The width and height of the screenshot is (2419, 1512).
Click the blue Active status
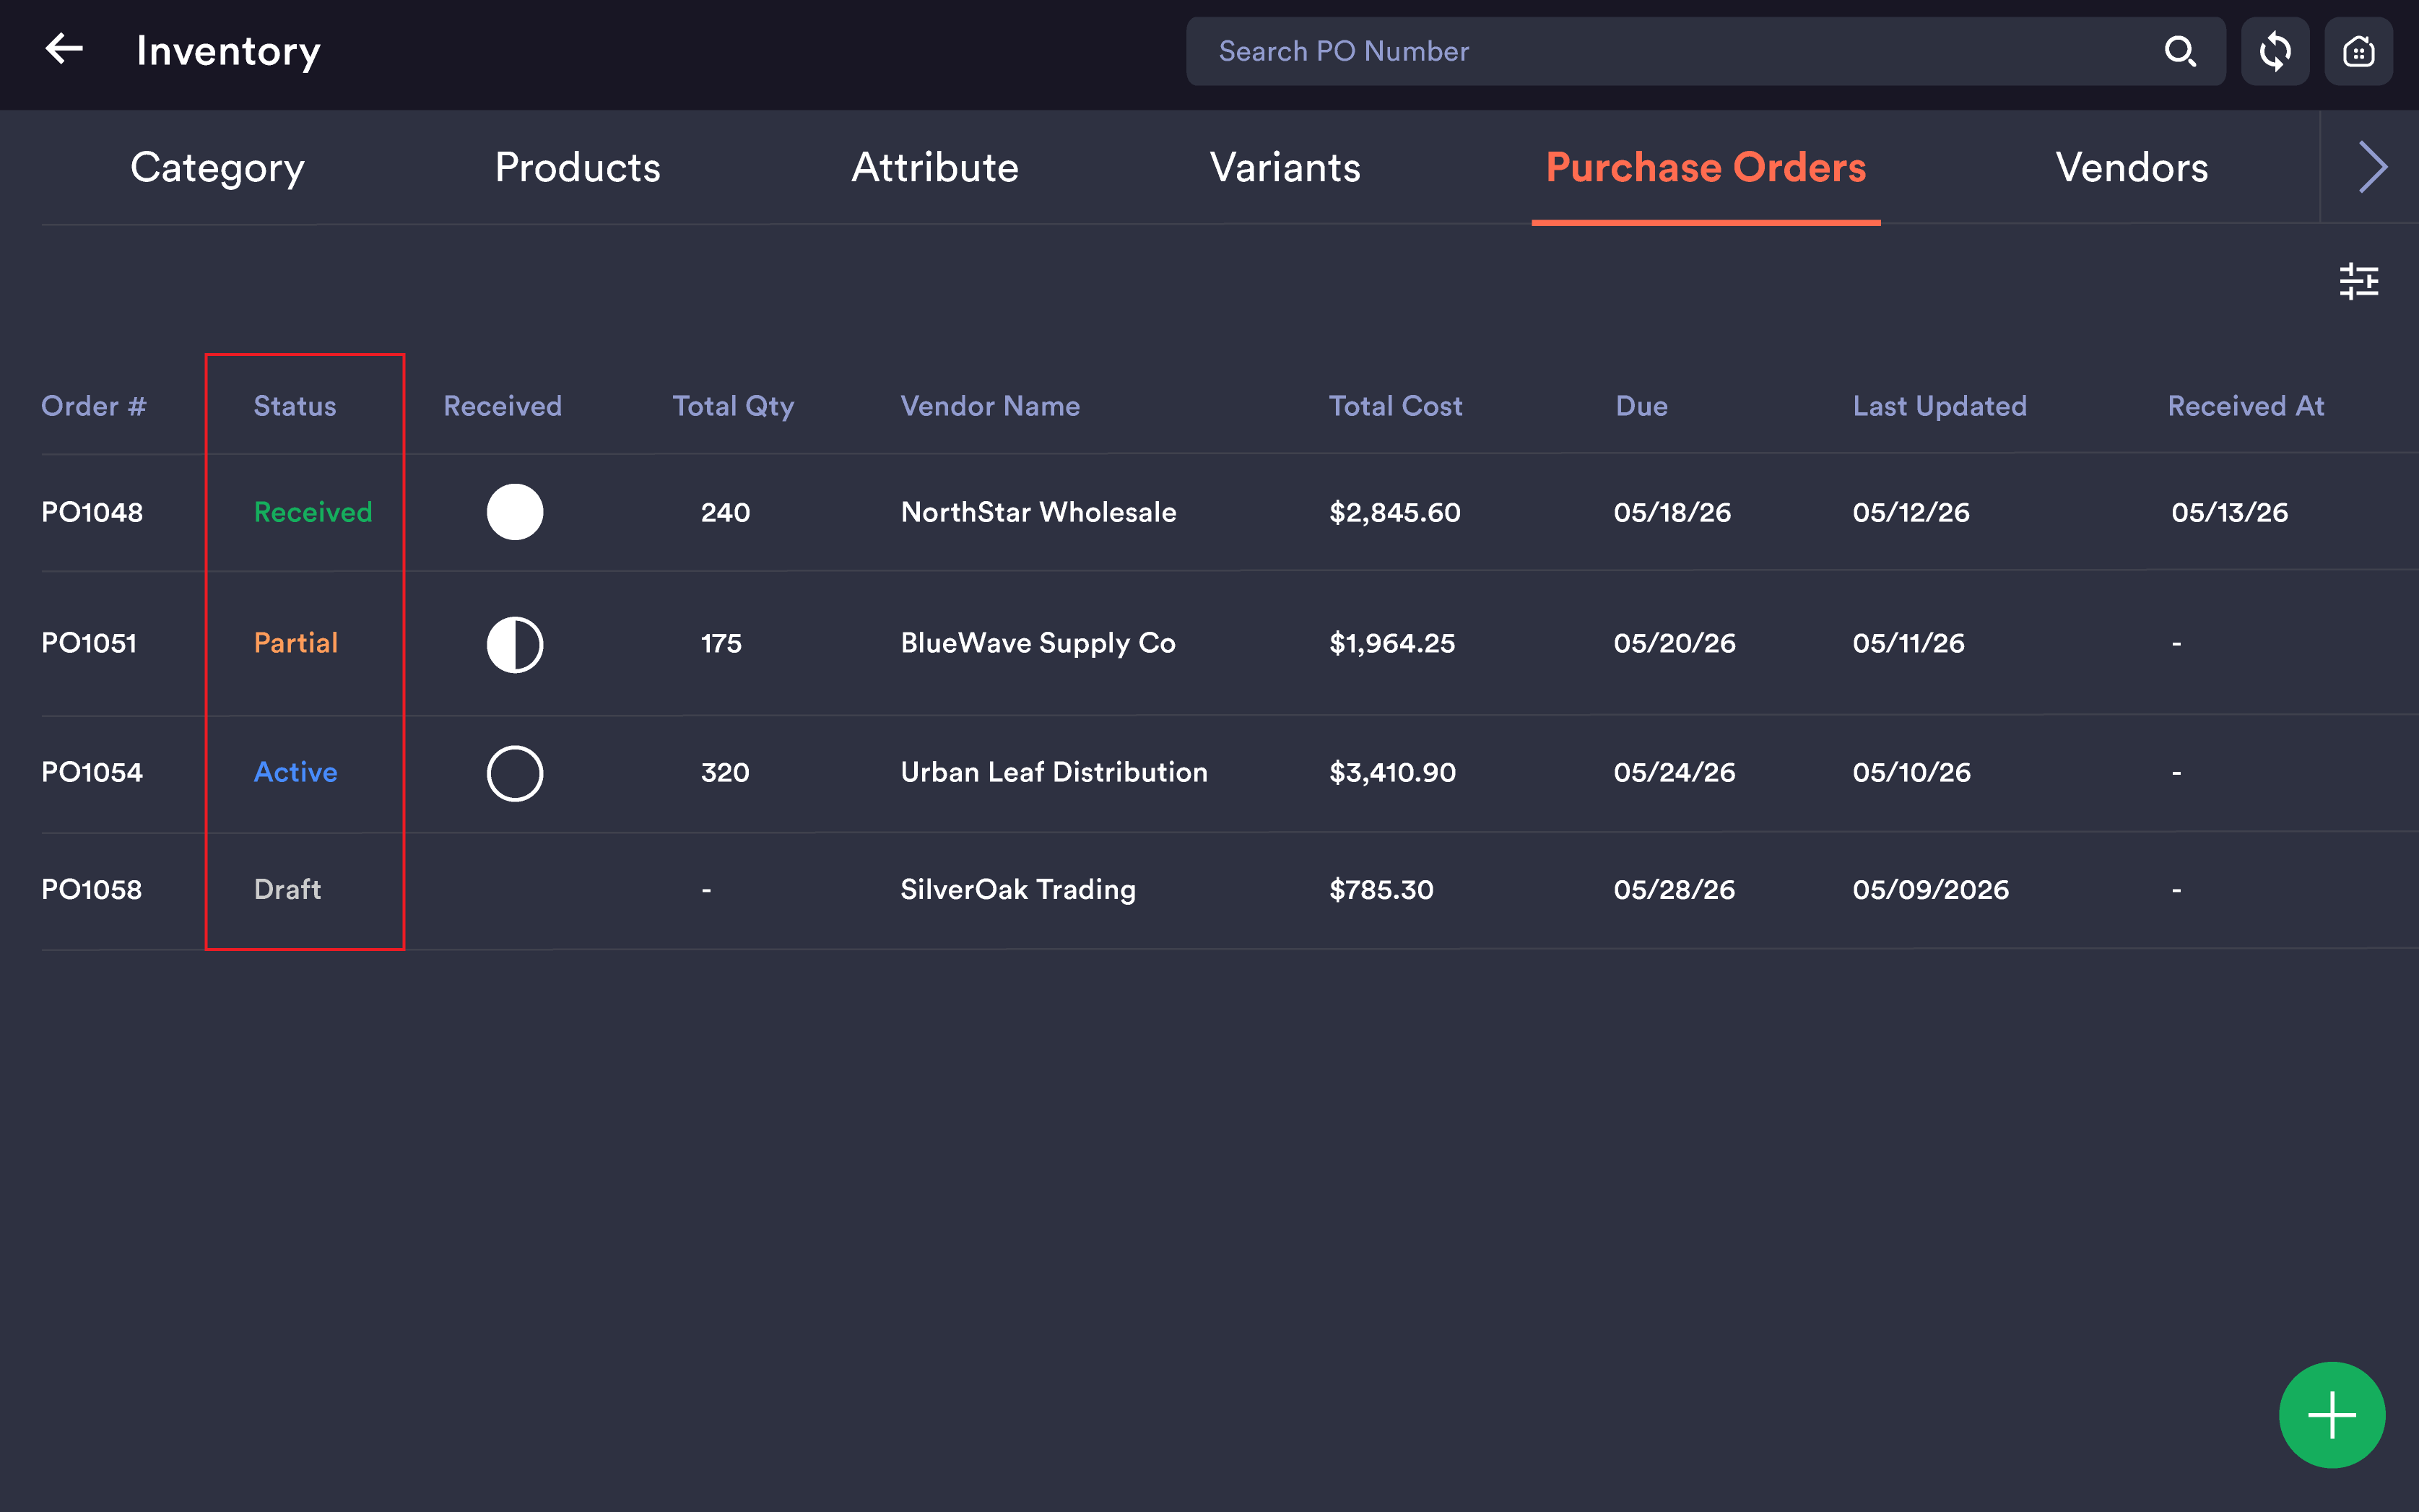[296, 772]
